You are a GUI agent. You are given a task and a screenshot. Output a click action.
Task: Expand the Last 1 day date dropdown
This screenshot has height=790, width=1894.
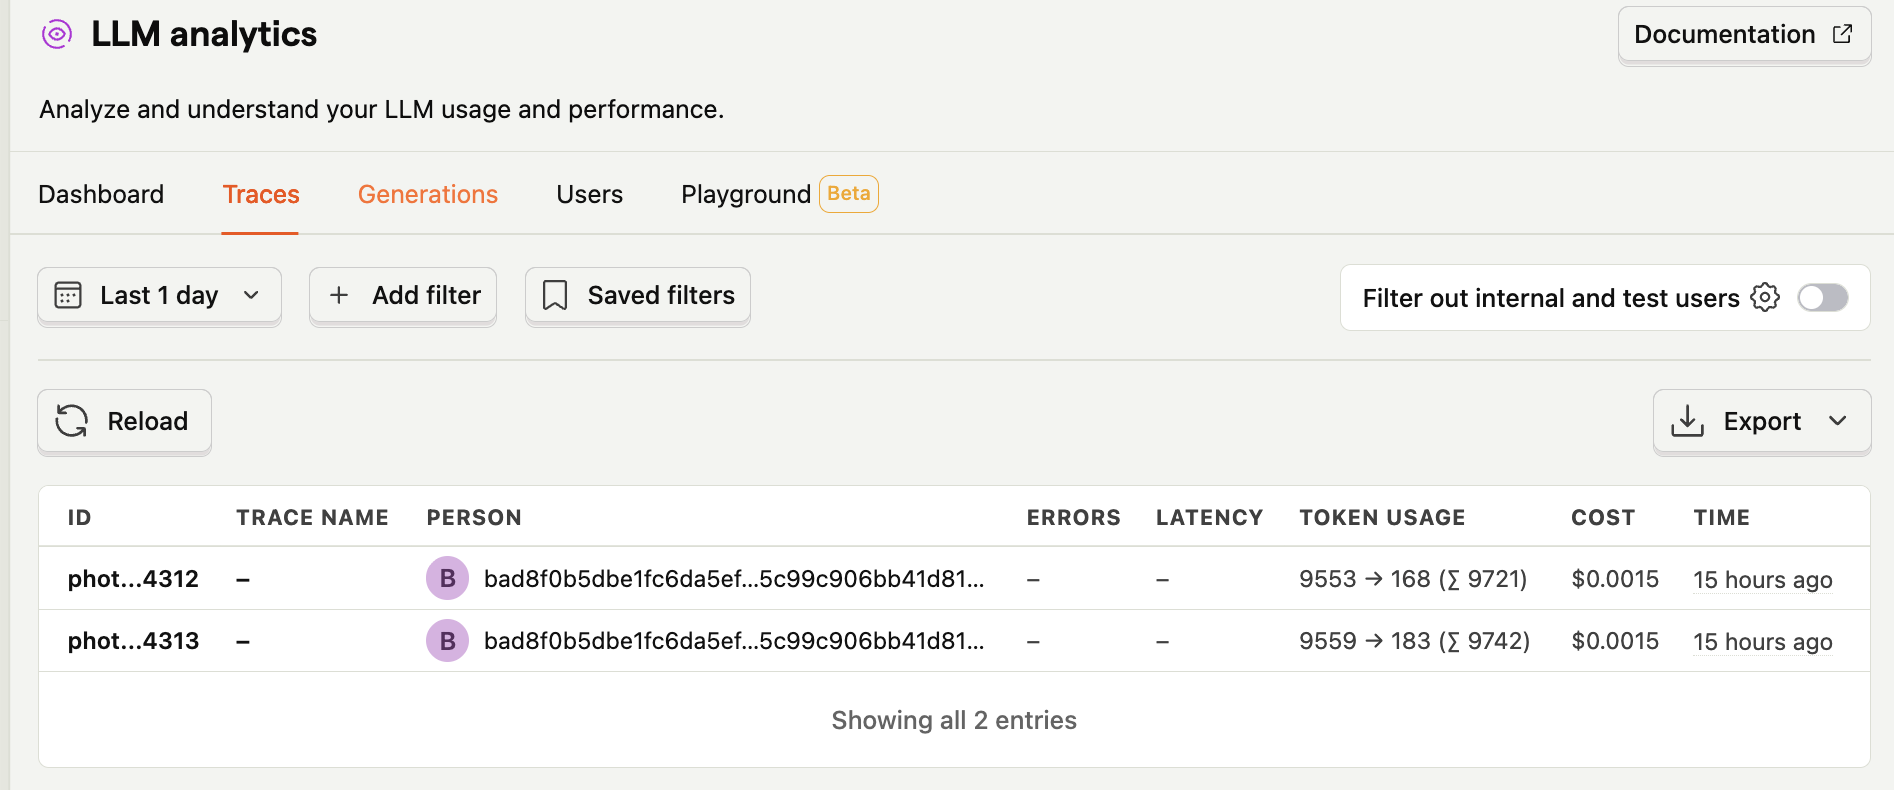click(x=251, y=296)
